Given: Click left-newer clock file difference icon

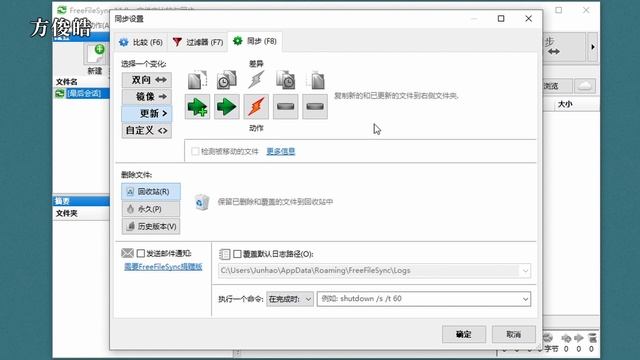Looking at the screenshot, I should [227, 80].
